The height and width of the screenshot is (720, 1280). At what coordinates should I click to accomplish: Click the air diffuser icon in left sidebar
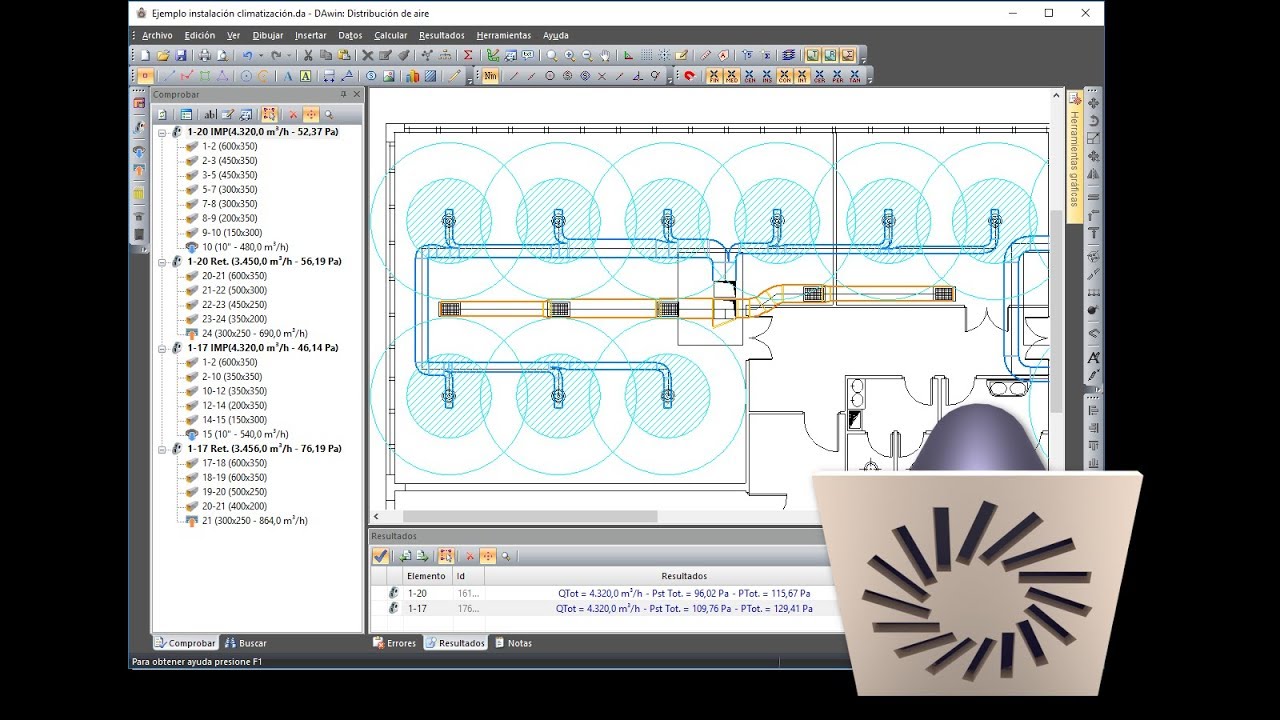point(138,151)
